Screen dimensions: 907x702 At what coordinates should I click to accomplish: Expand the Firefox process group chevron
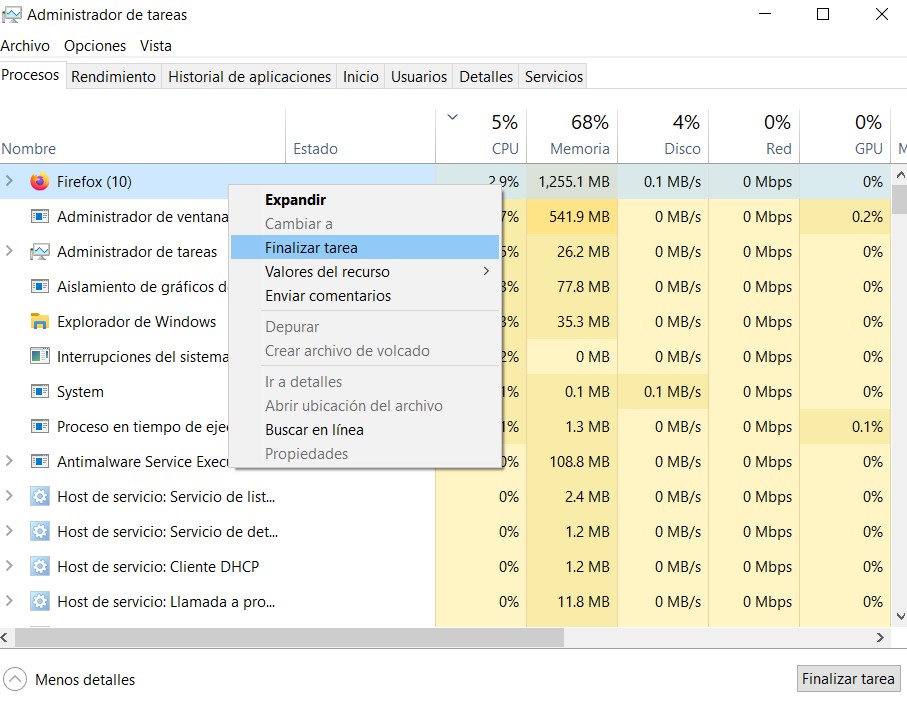(x=10, y=182)
